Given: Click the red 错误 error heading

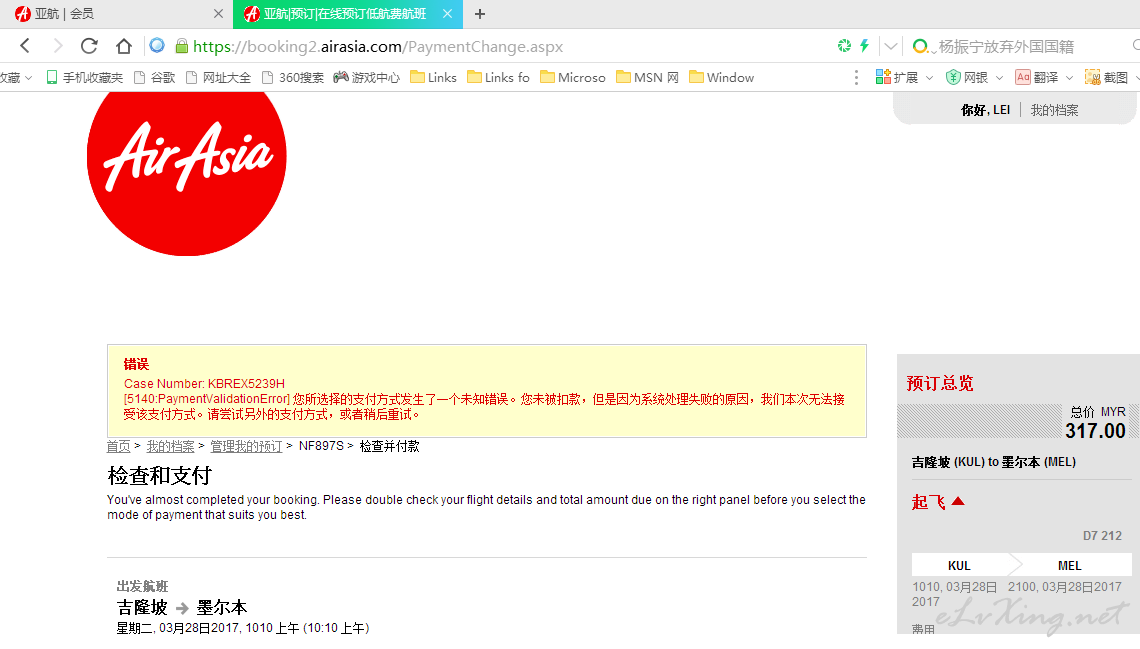Looking at the screenshot, I should click(136, 364).
